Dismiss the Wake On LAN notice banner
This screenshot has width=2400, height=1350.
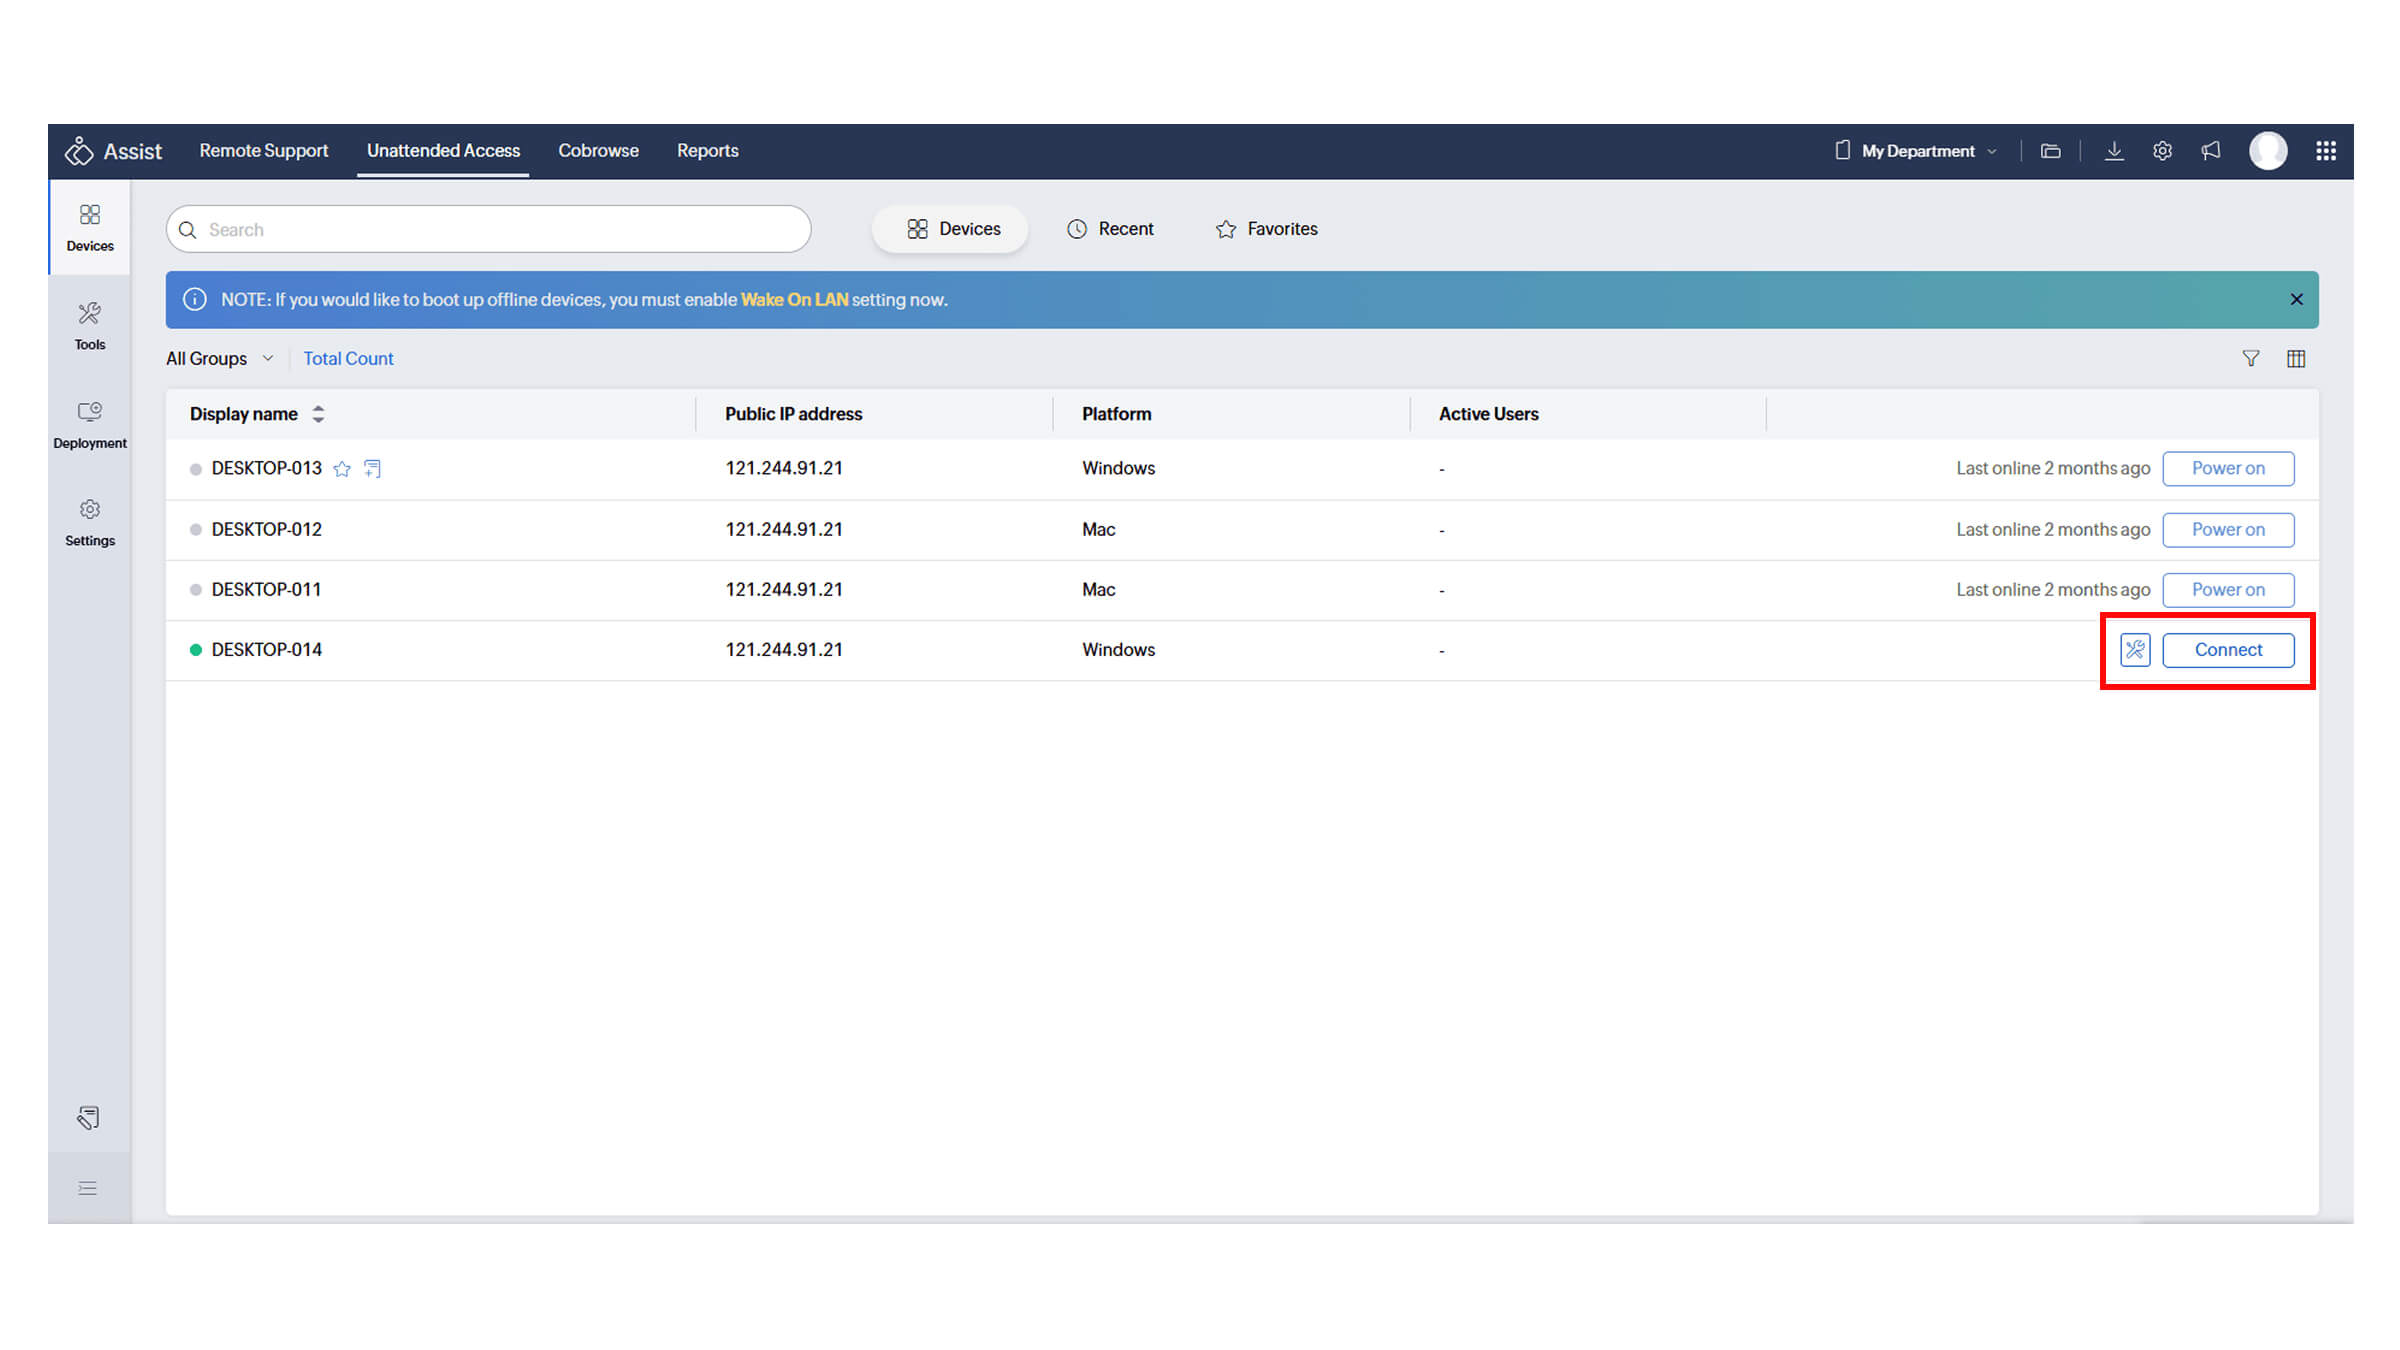click(2296, 300)
